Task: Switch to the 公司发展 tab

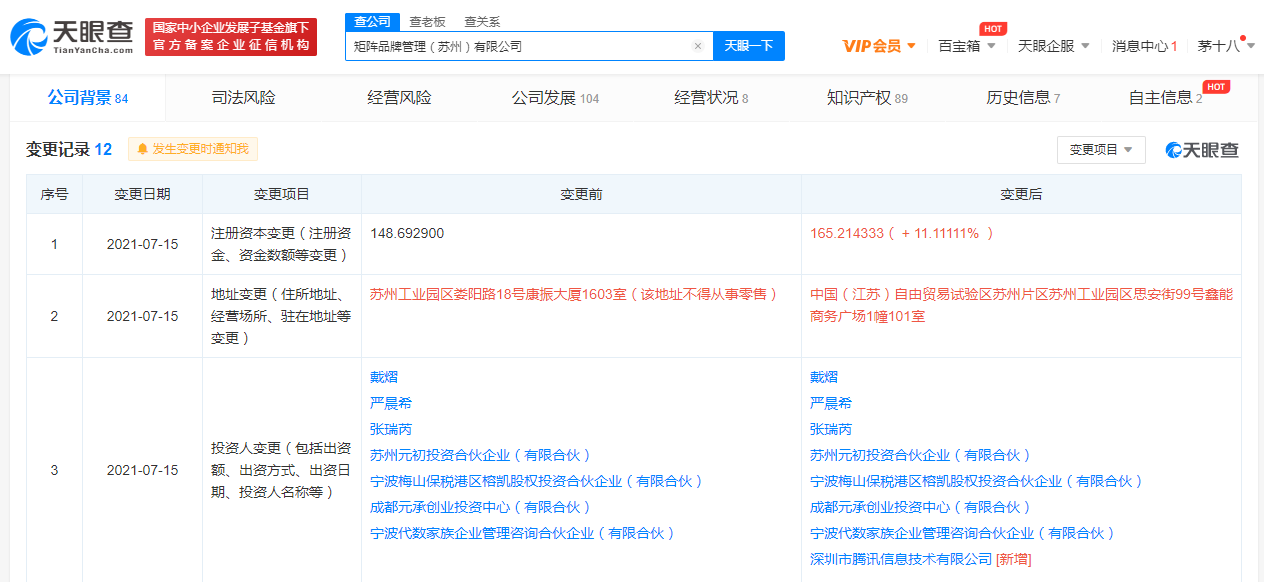Action: (x=555, y=98)
